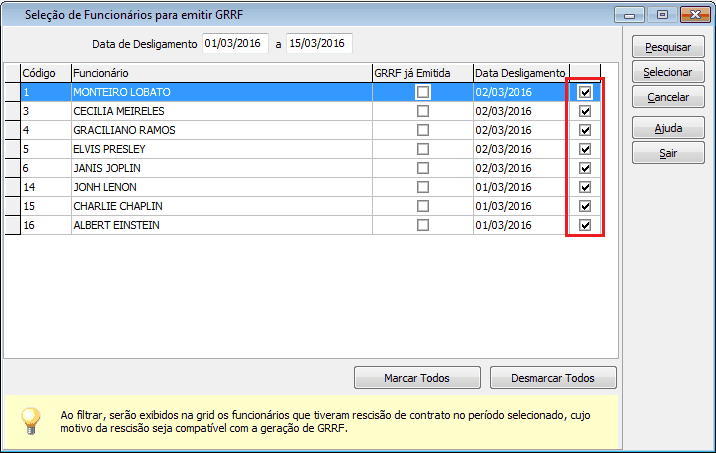Sort by Funcionário column header
Screen dimensions: 716x453
tap(220, 73)
